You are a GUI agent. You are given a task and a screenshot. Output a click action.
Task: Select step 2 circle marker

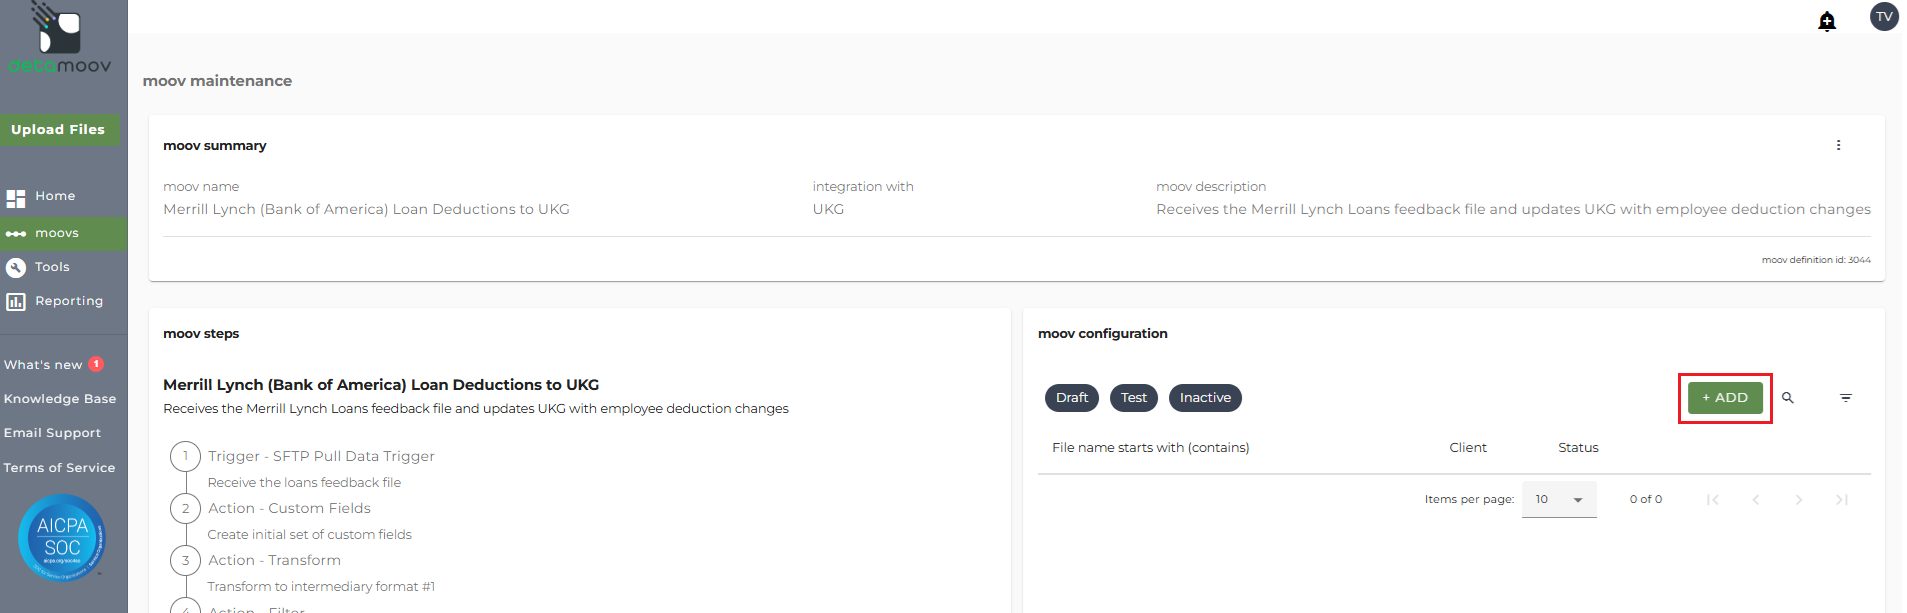coord(185,508)
